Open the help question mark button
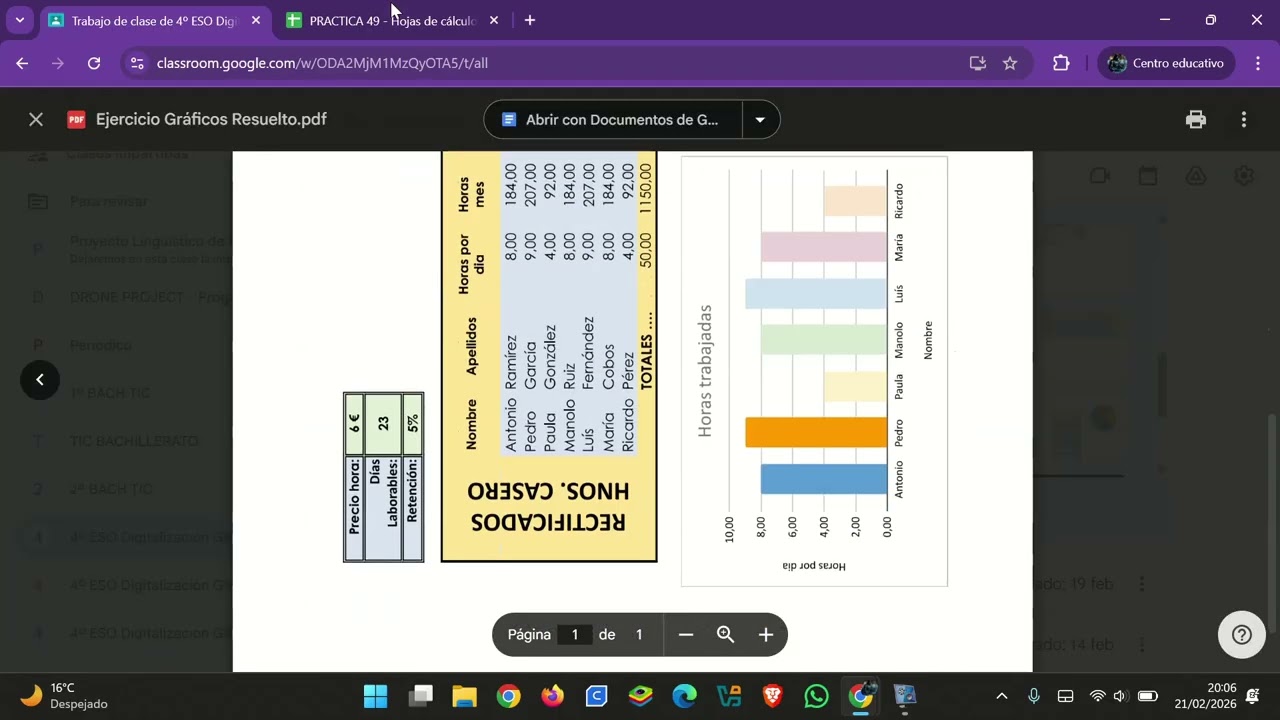Screen dimensions: 1280x720 [x=1242, y=634]
